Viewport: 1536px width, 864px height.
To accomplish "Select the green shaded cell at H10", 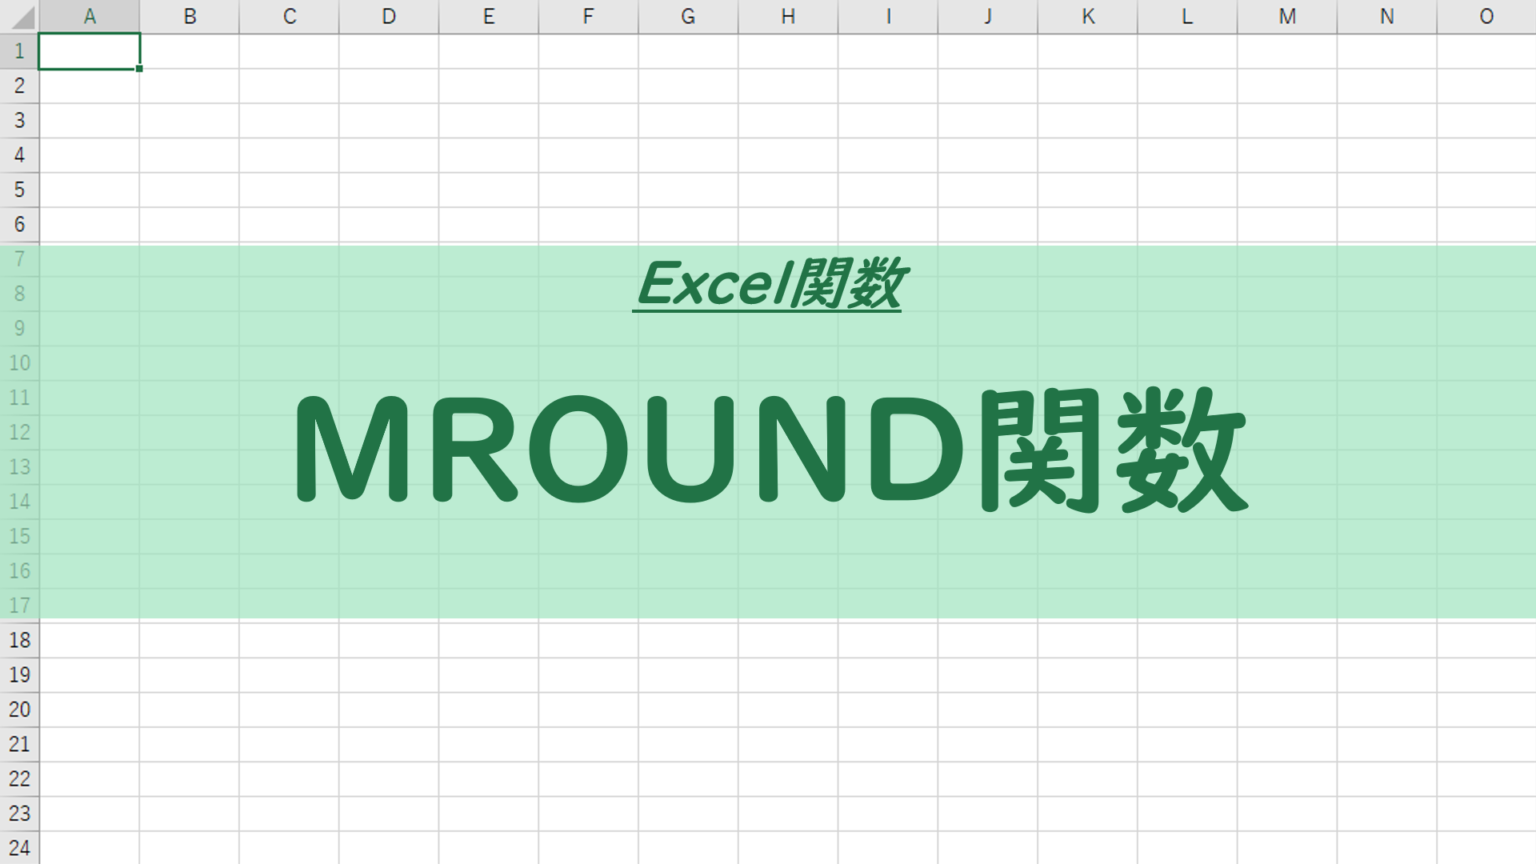I will coord(787,363).
